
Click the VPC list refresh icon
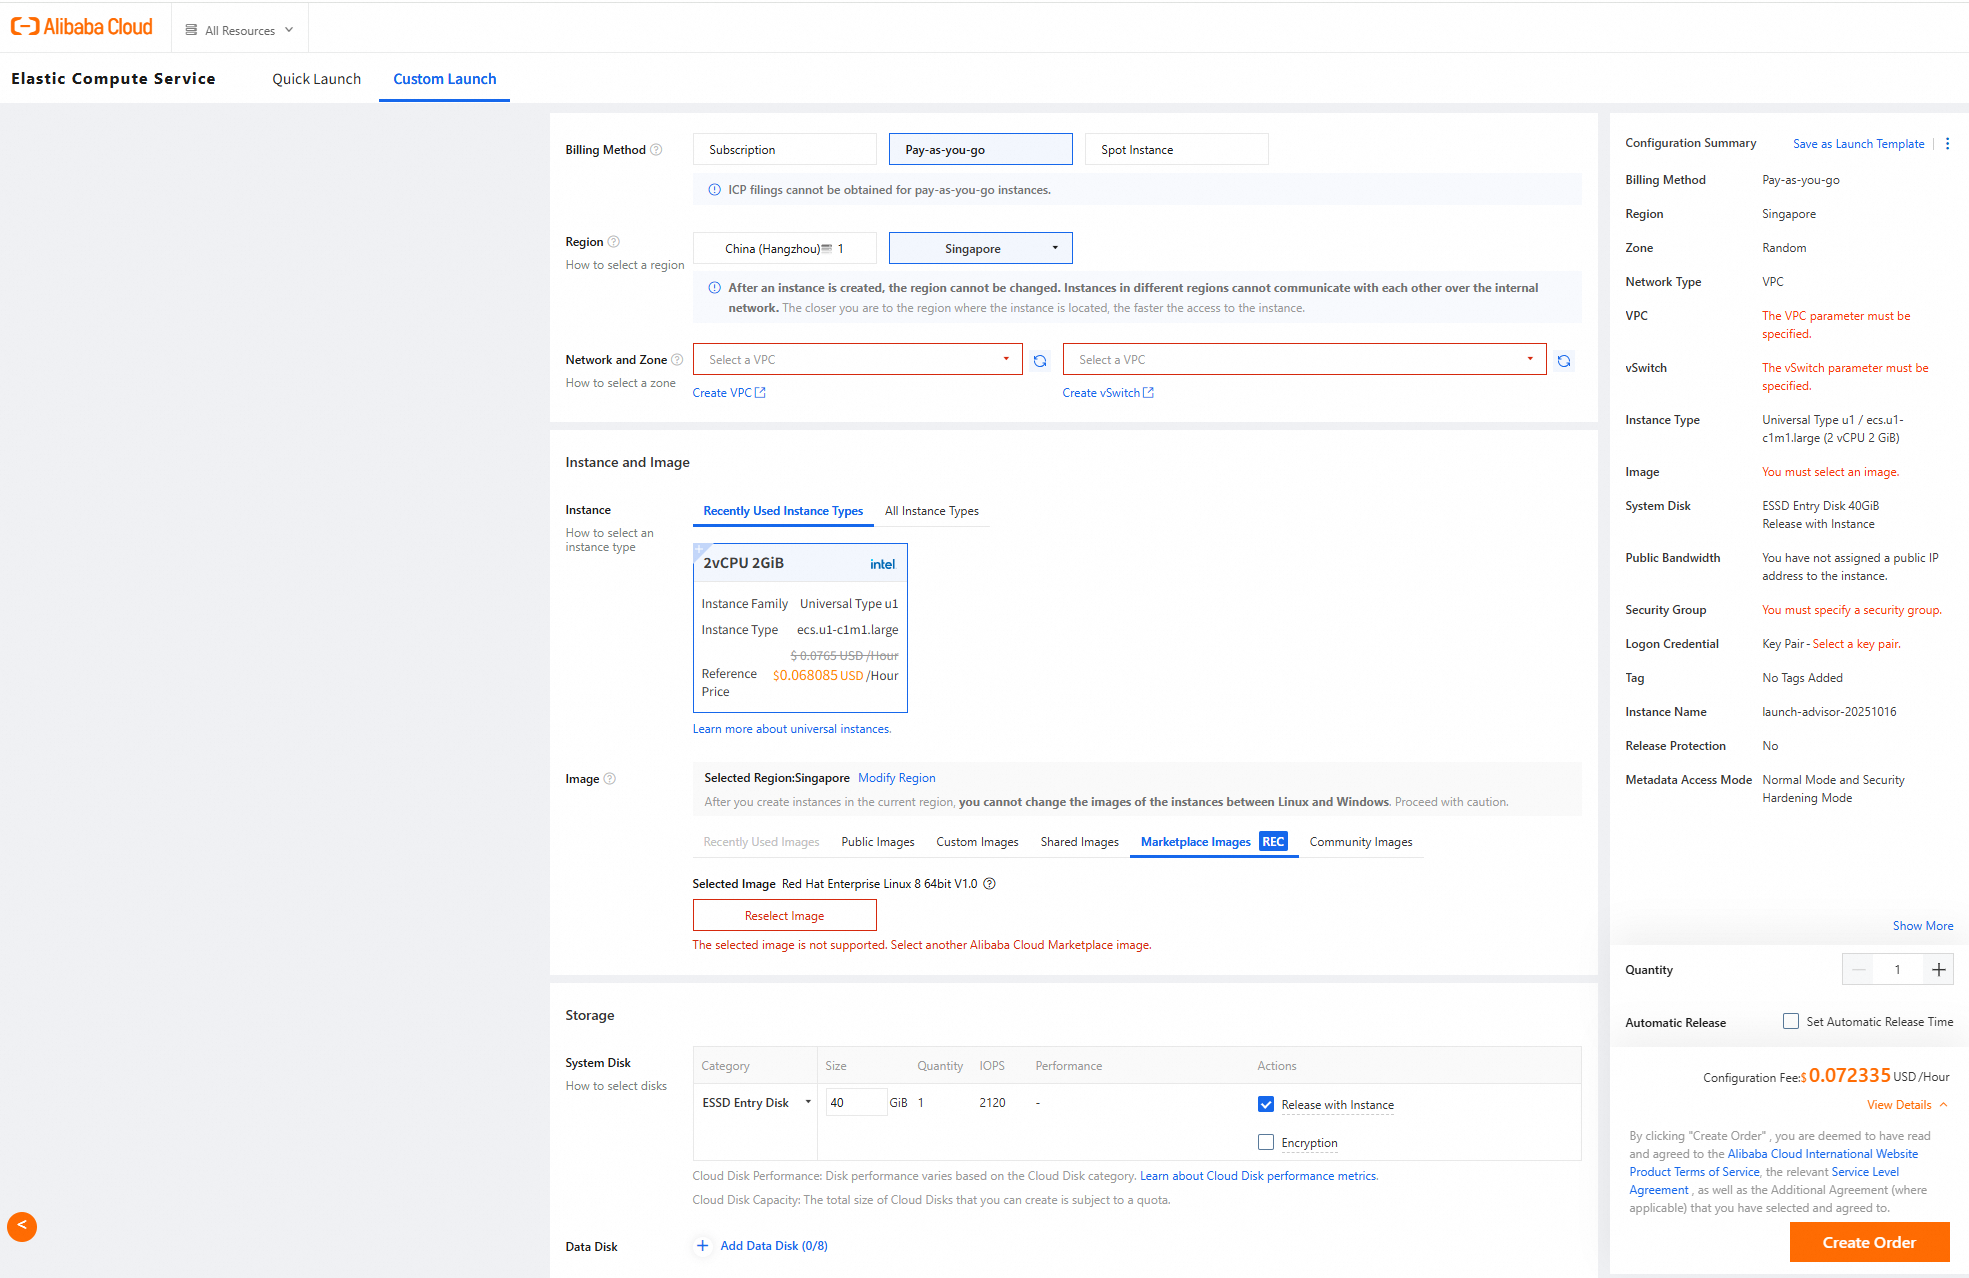1040,361
